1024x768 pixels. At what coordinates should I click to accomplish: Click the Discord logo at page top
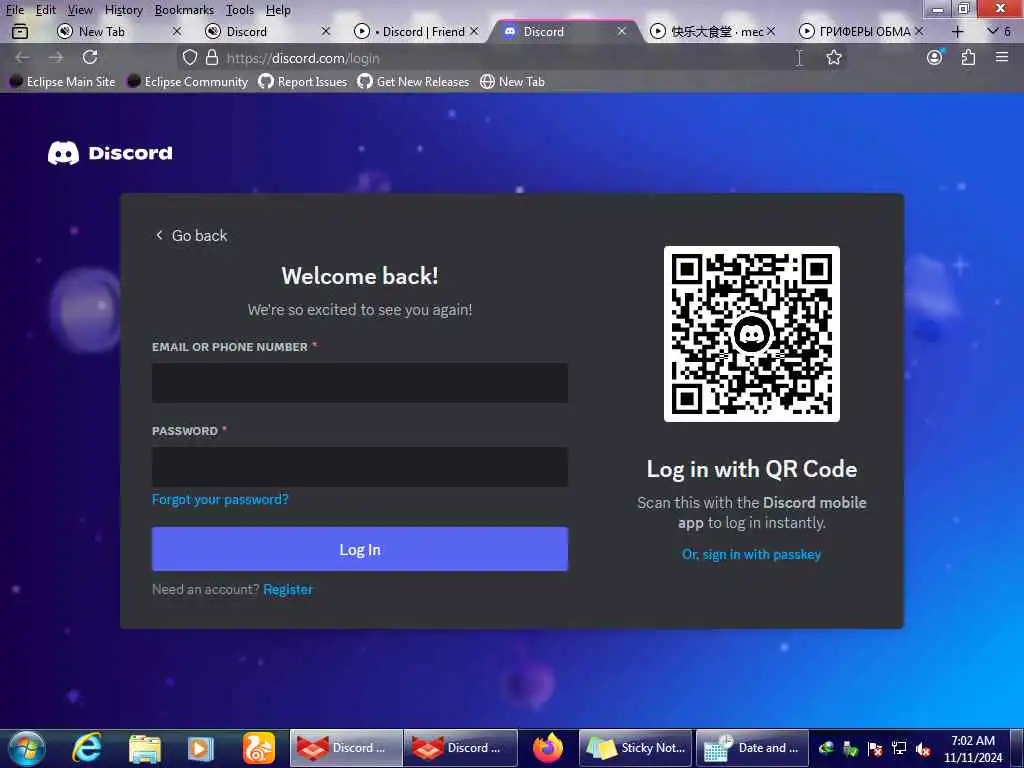110,153
